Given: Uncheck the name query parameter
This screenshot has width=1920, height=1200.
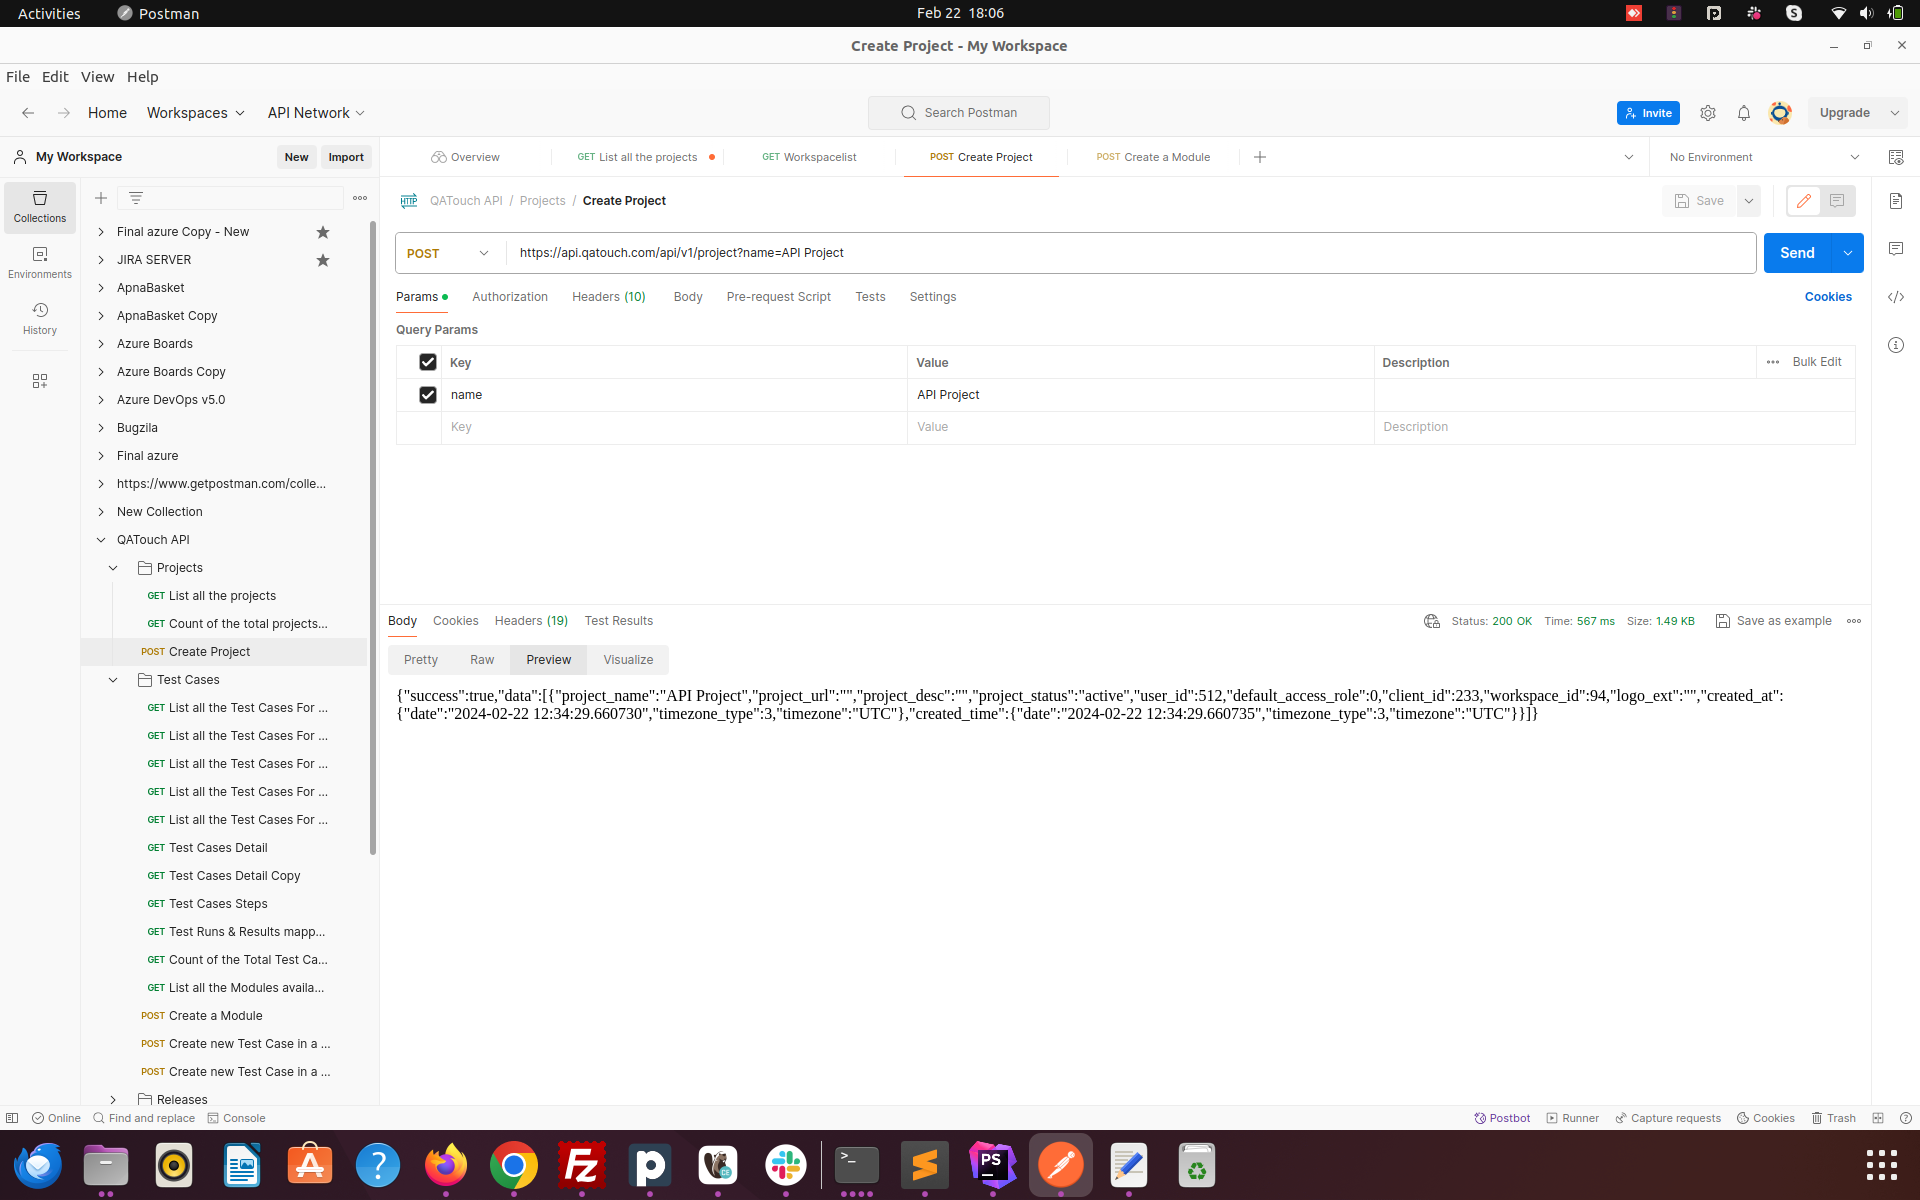Looking at the screenshot, I should click(x=427, y=395).
